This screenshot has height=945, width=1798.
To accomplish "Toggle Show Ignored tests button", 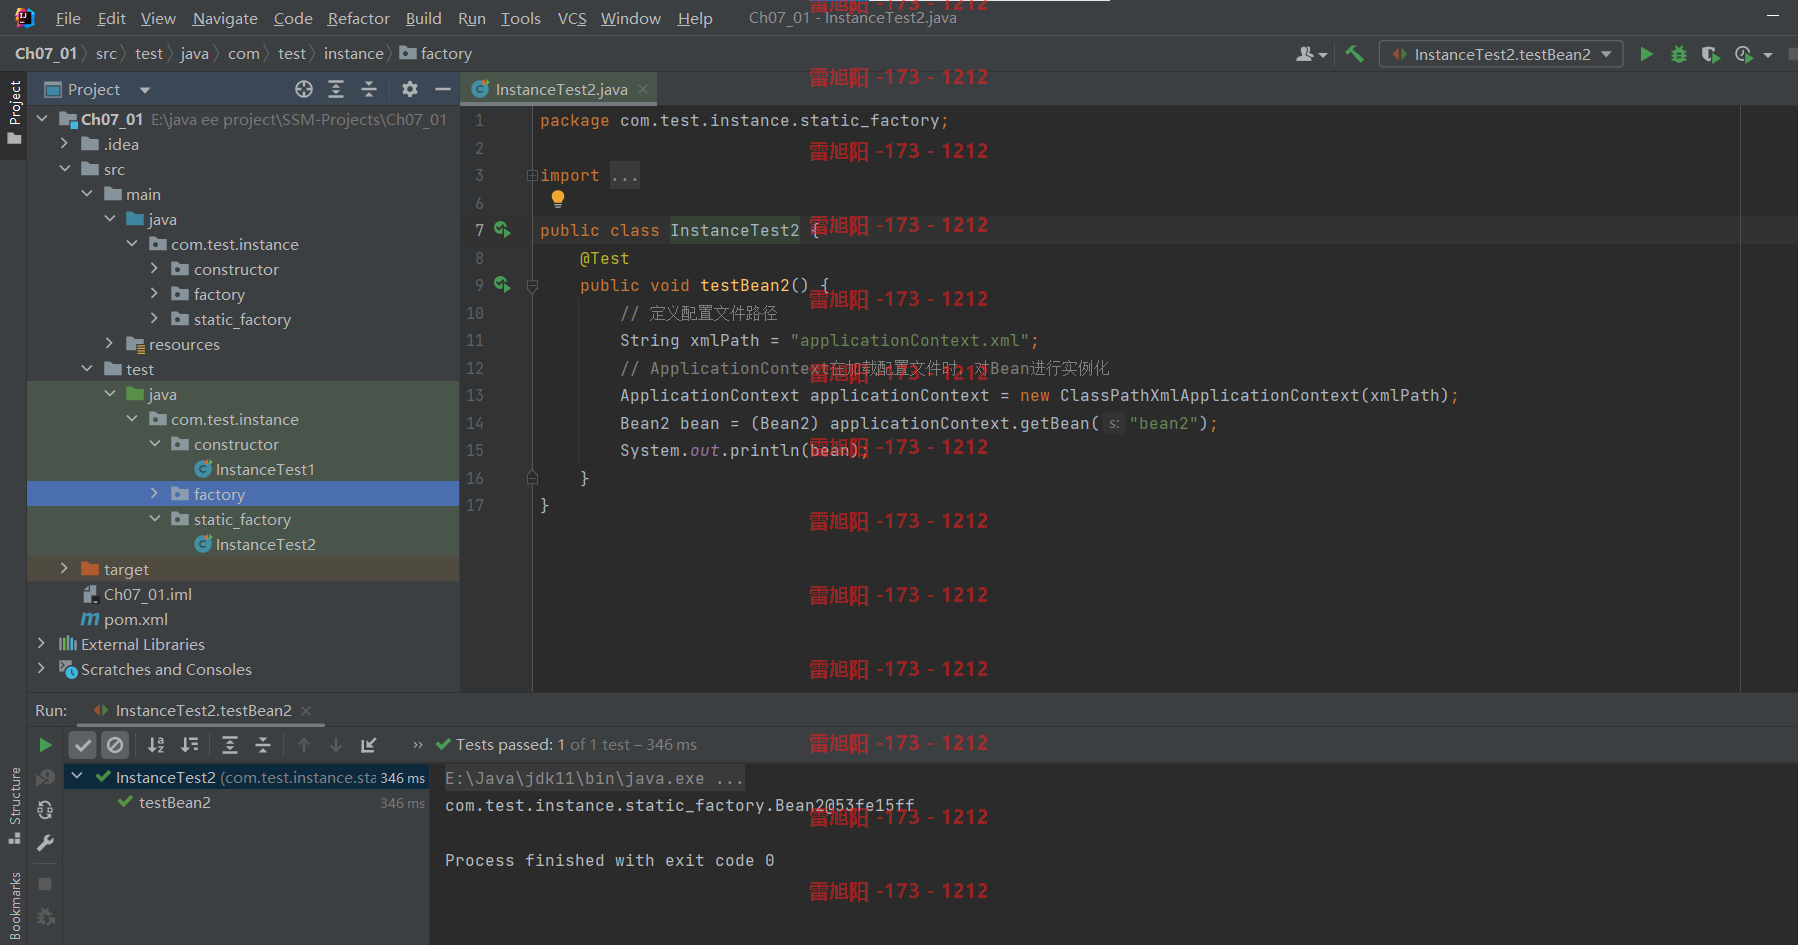I will coord(115,745).
